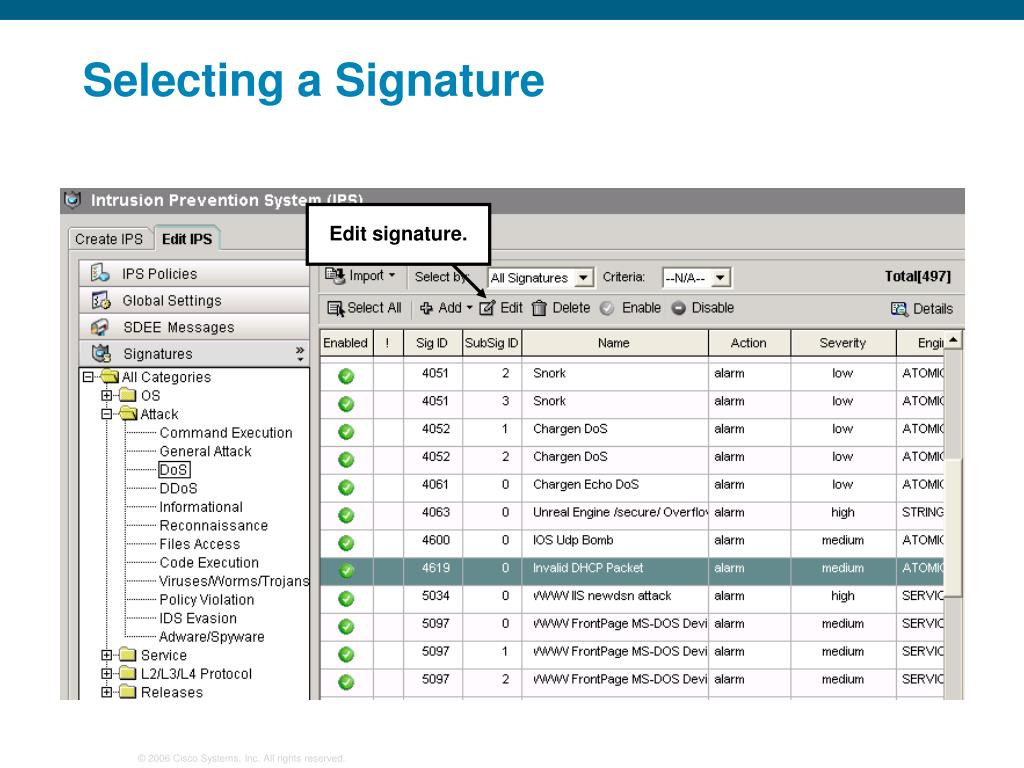Select the Command Execution category
This screenshot has height=768, width=1024.
(226, 432)
